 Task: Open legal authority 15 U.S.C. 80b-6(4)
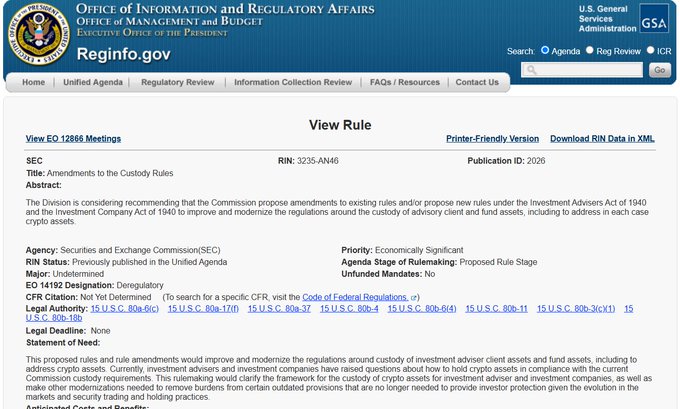422,309
